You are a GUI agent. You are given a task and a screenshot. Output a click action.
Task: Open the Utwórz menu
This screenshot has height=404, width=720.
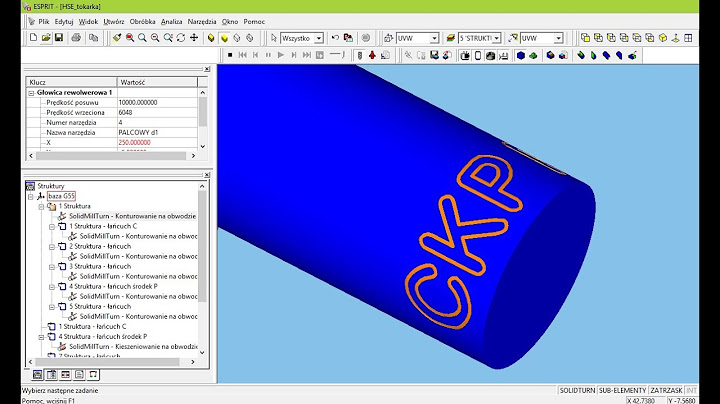[x=114, y=22]
